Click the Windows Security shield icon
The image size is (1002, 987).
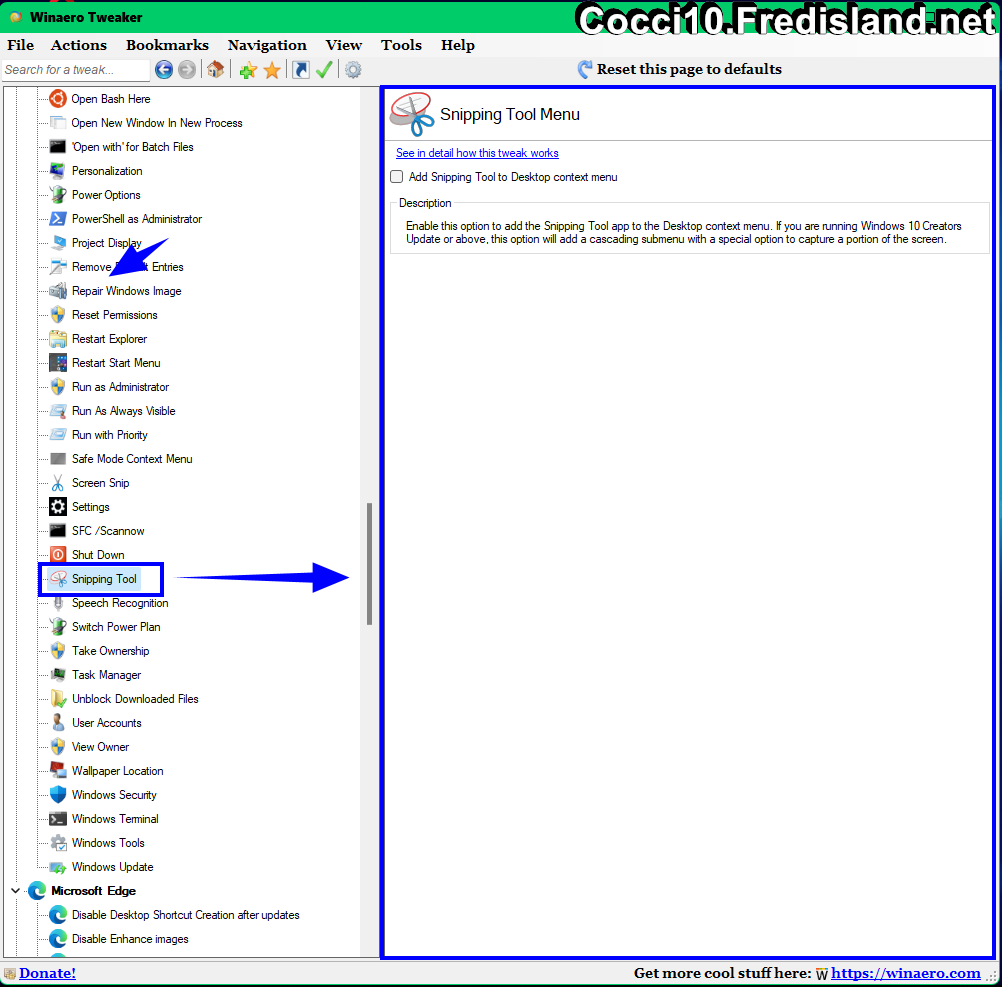click(58, 795)
